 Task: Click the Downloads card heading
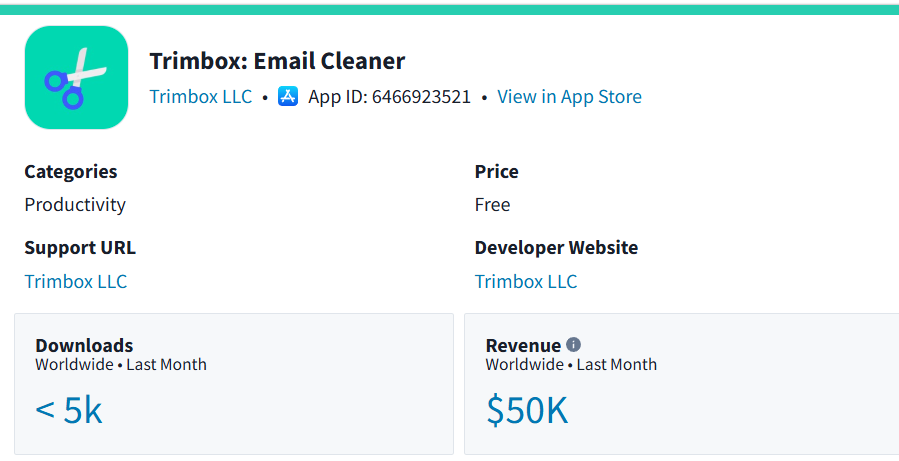84,345
